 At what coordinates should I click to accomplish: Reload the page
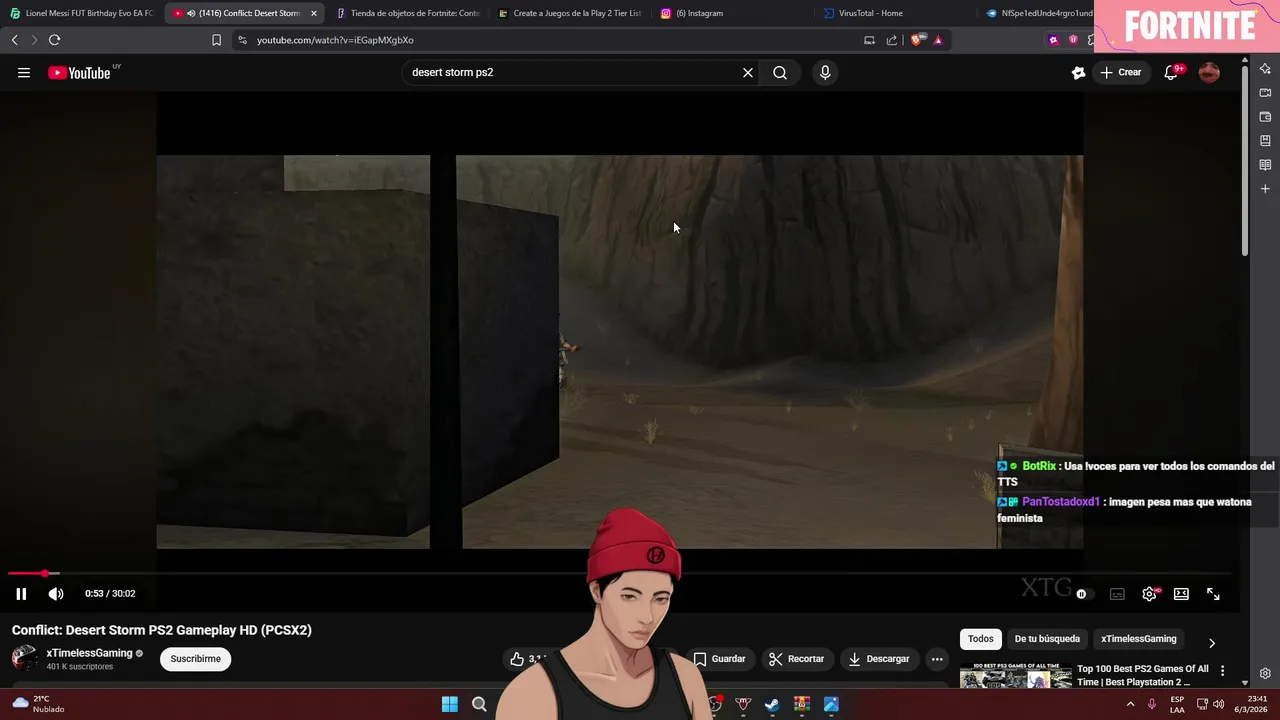(54, 40)
